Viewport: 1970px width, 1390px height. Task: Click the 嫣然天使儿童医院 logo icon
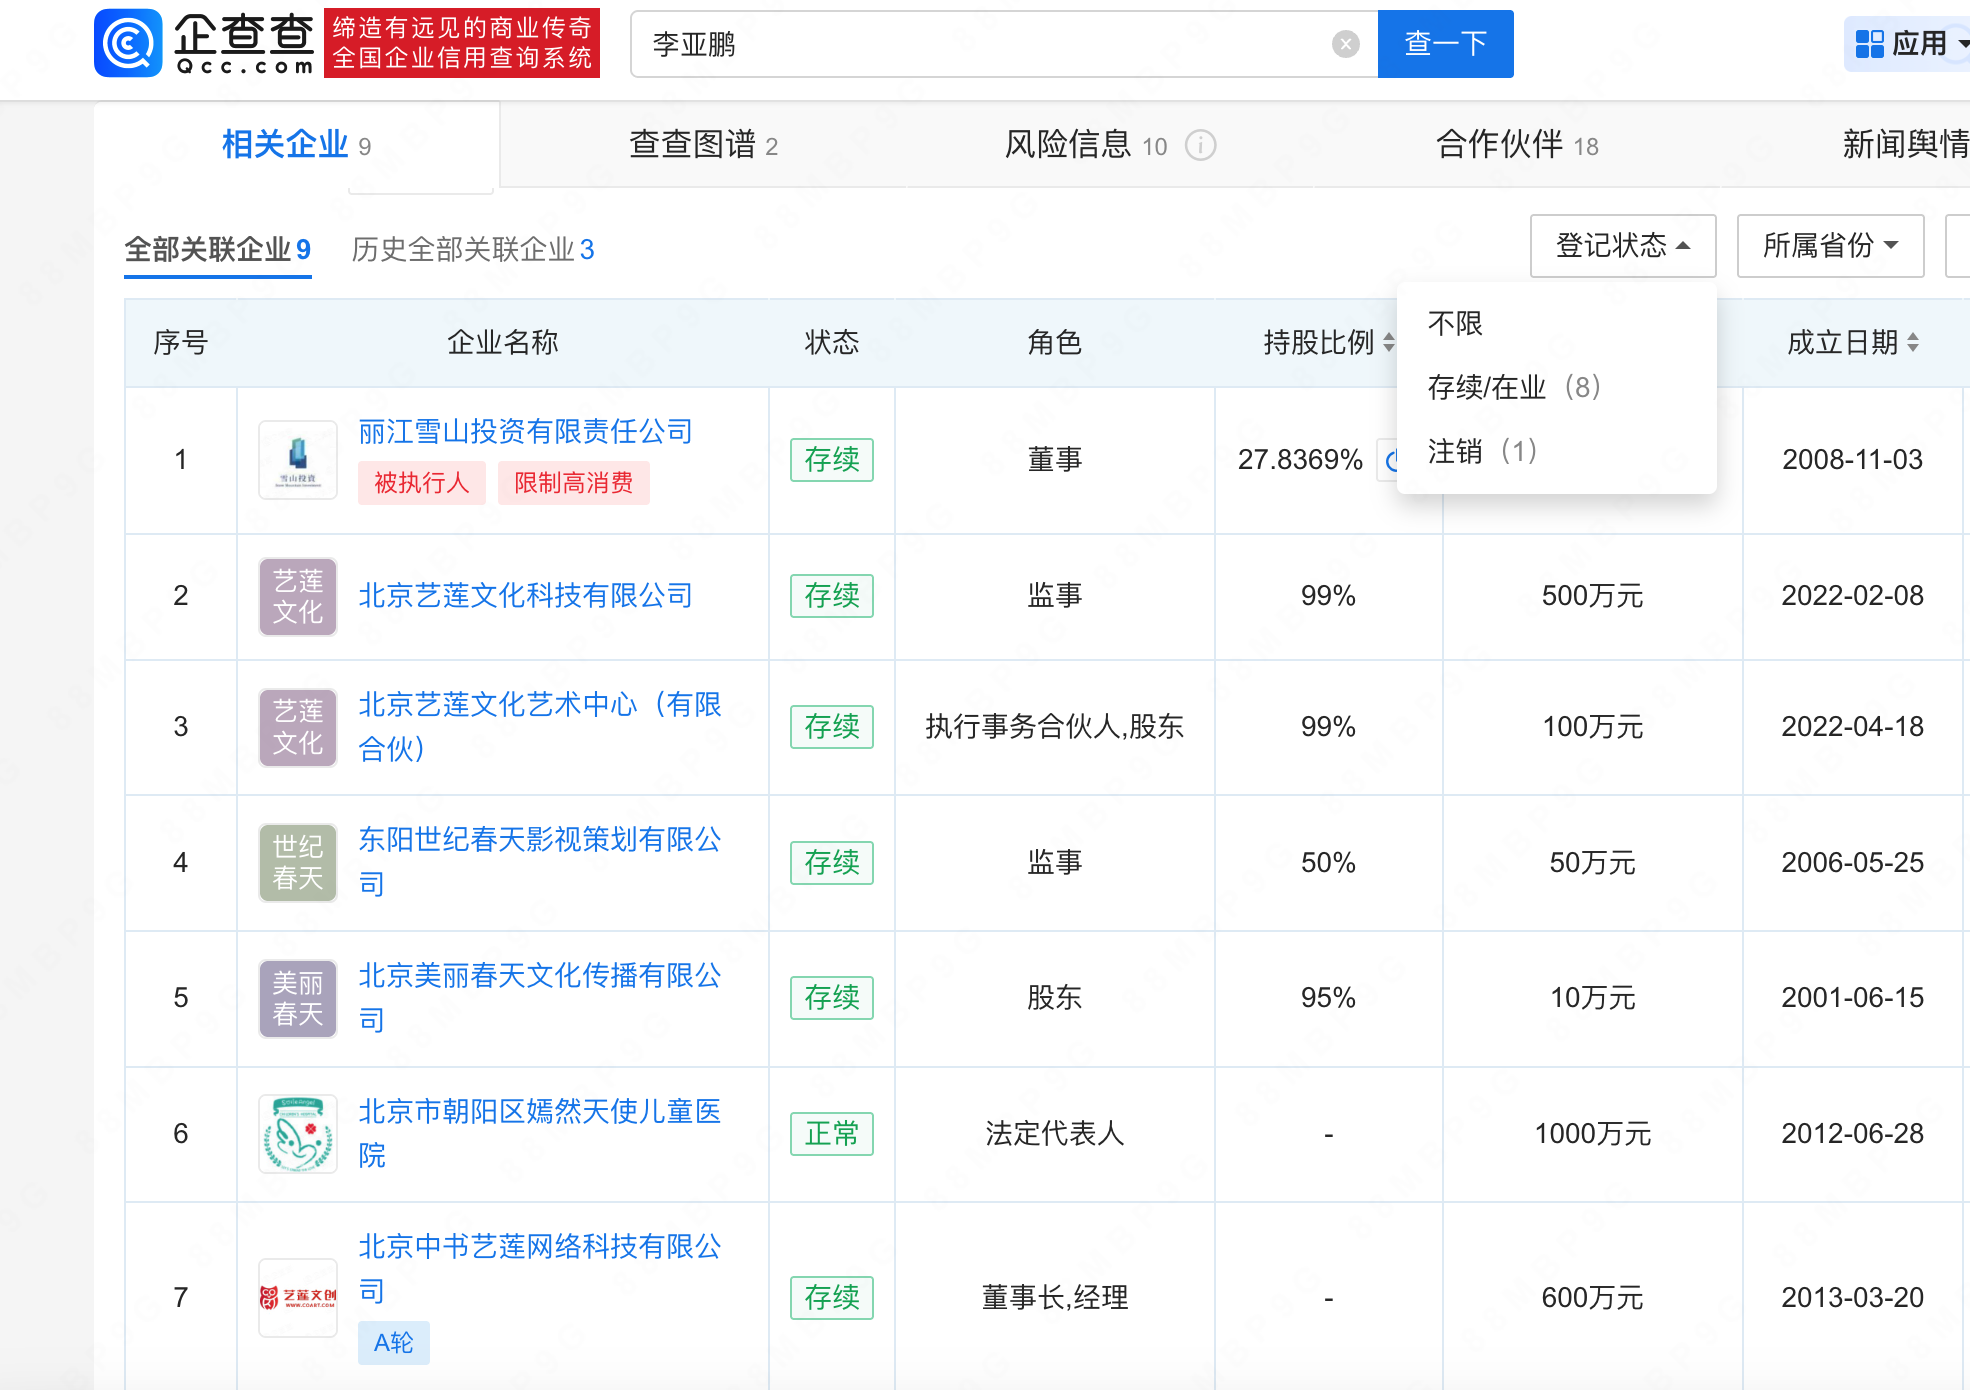(298, 1133)
